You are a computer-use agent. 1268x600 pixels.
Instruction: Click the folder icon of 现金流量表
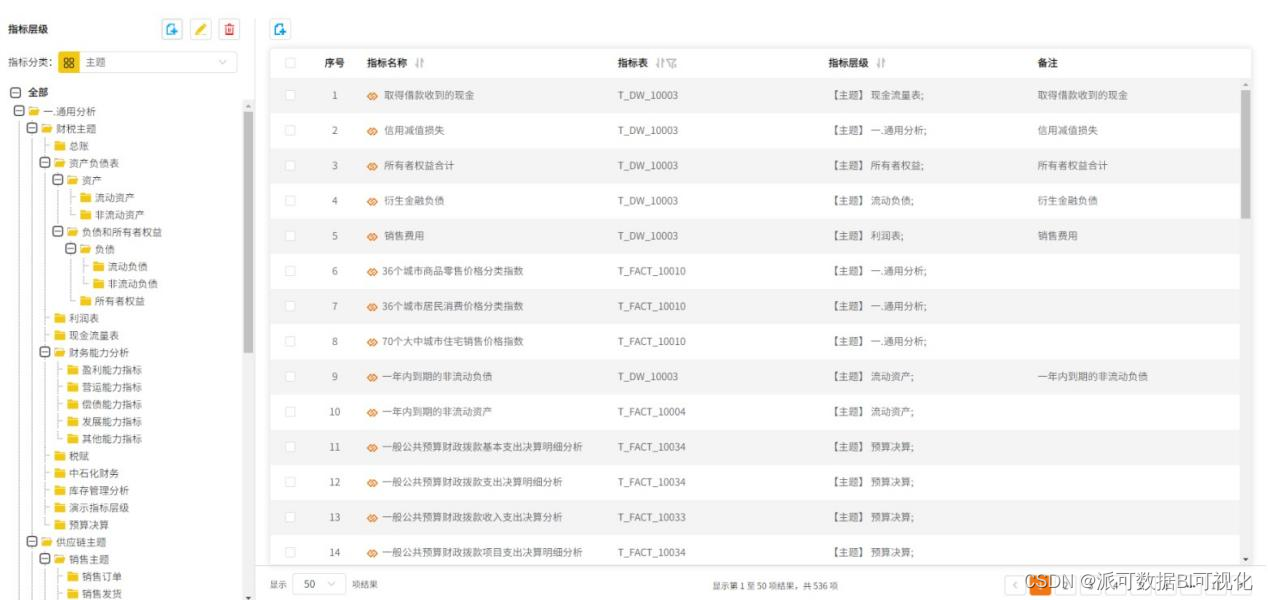coord(60,335)
